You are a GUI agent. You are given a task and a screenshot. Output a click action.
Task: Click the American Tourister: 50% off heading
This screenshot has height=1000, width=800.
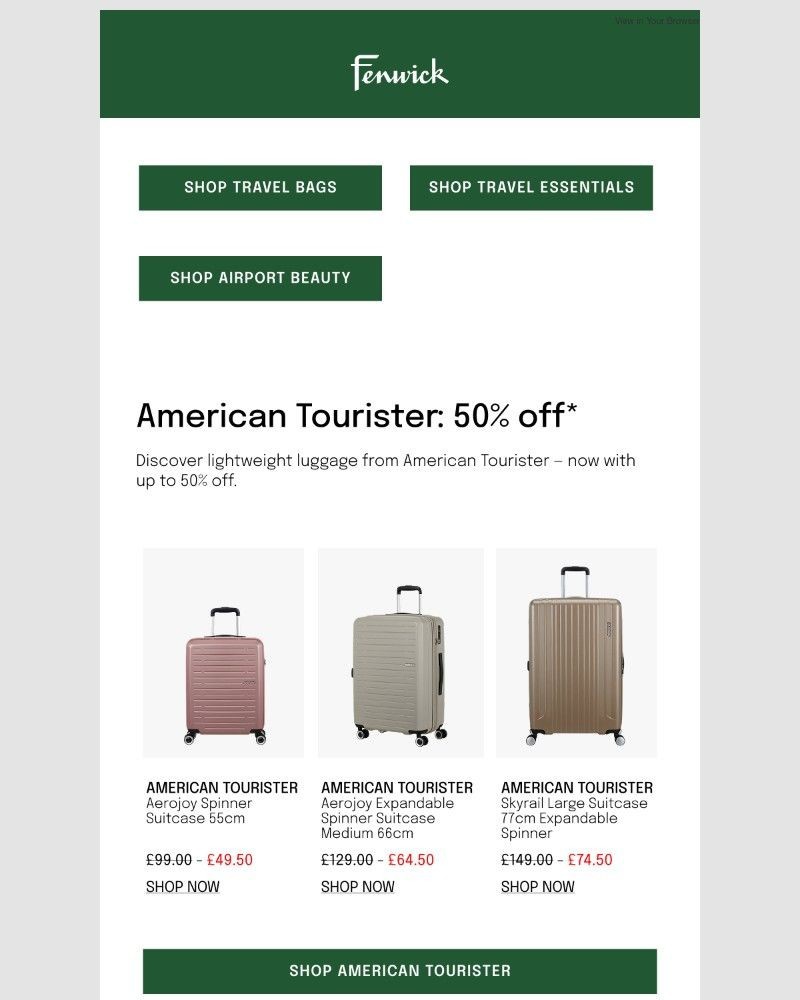coord(357,415)
